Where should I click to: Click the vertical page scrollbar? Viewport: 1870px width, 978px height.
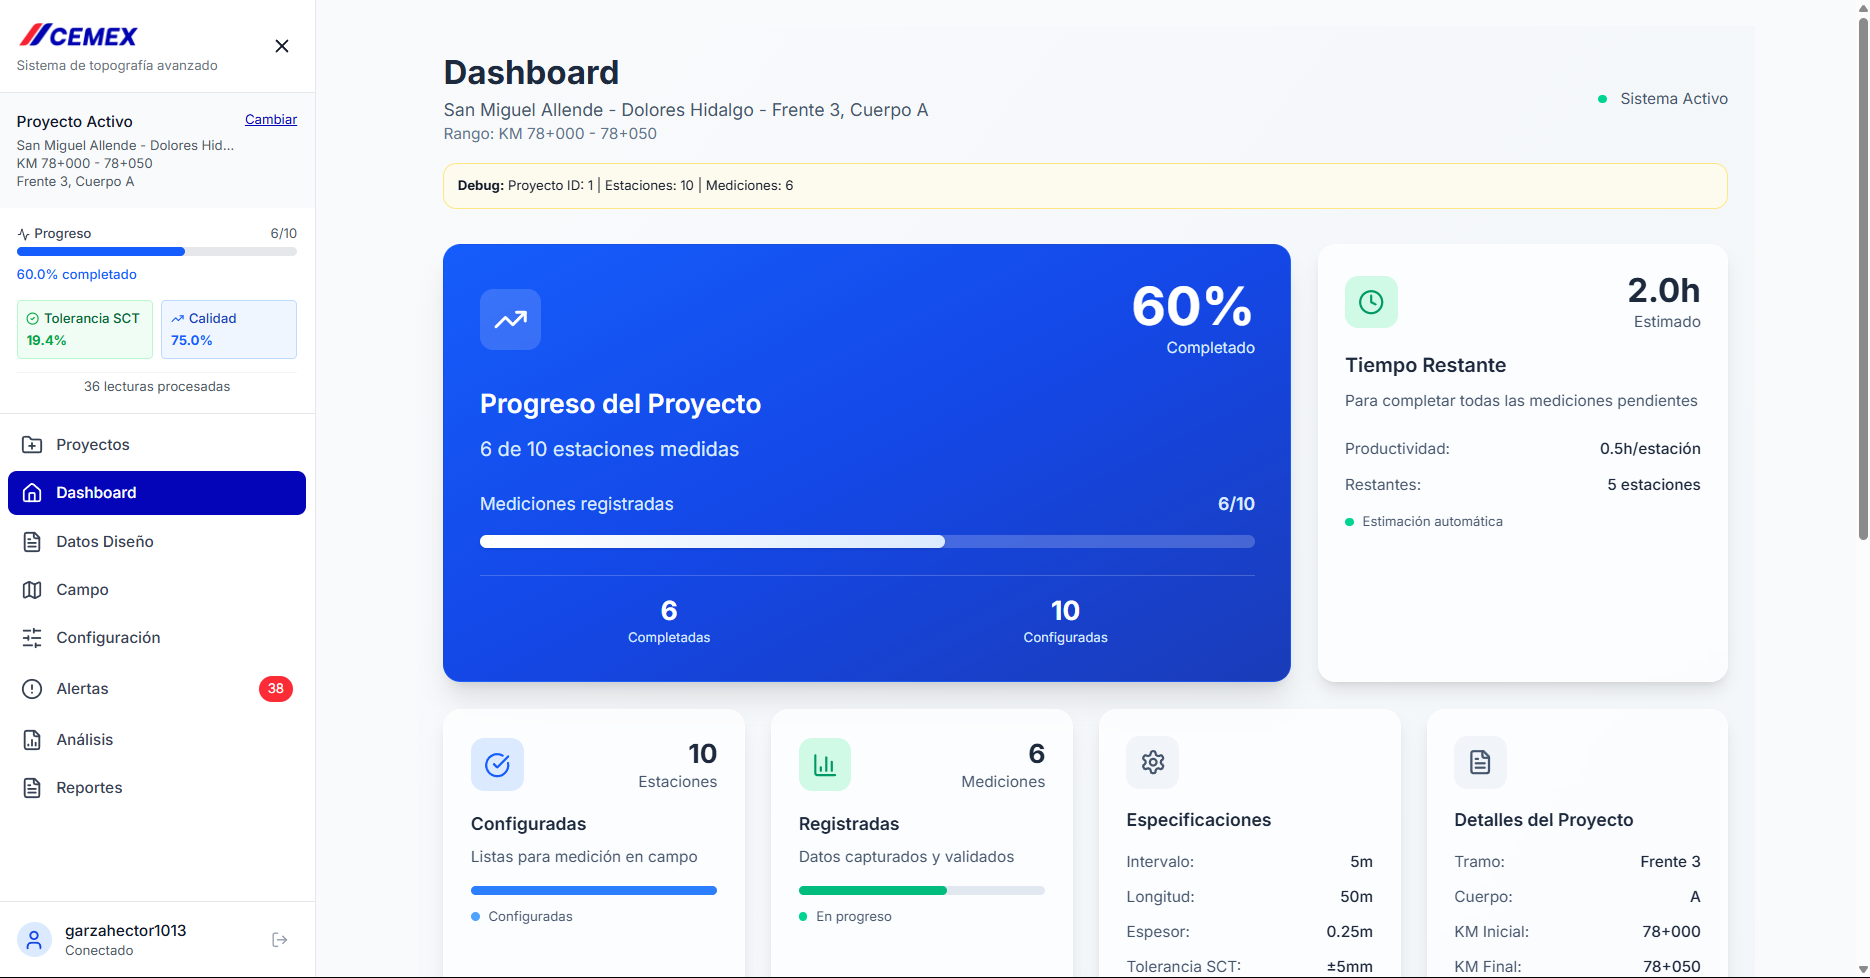1863,280
